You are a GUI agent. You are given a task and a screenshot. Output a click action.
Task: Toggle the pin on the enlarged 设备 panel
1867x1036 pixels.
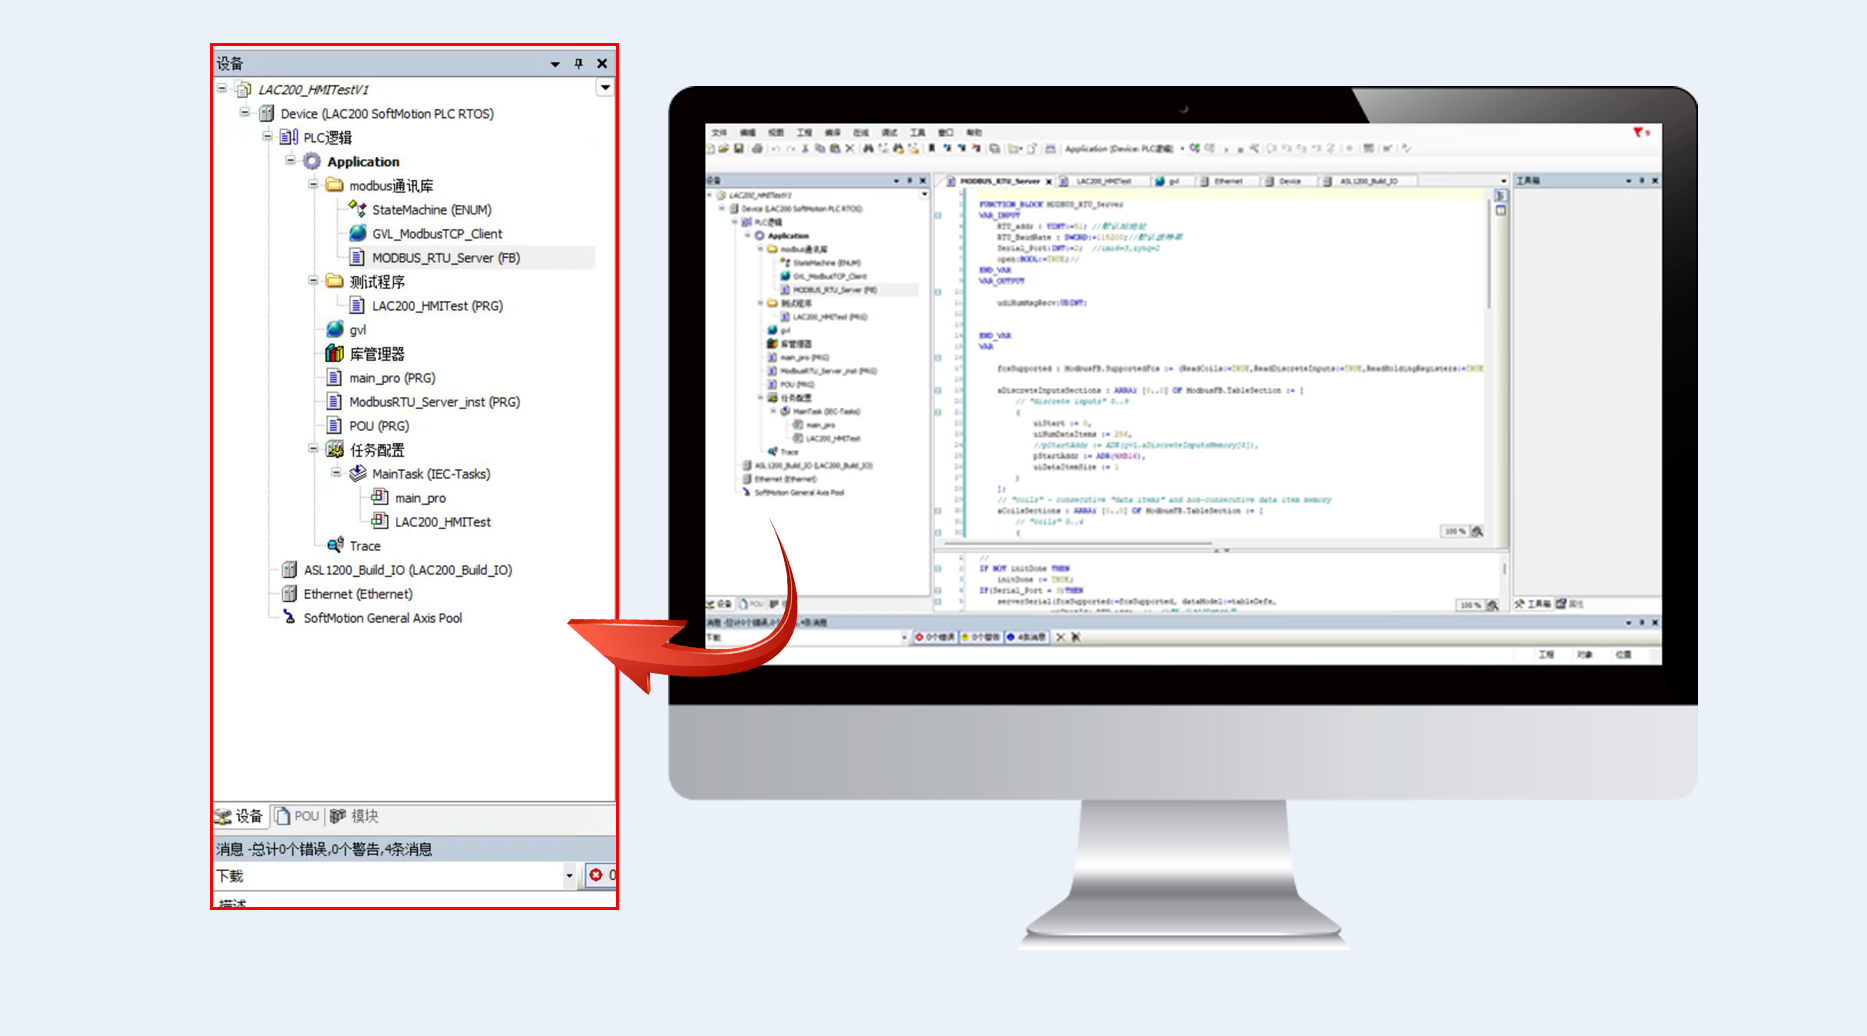pos(578,63)
